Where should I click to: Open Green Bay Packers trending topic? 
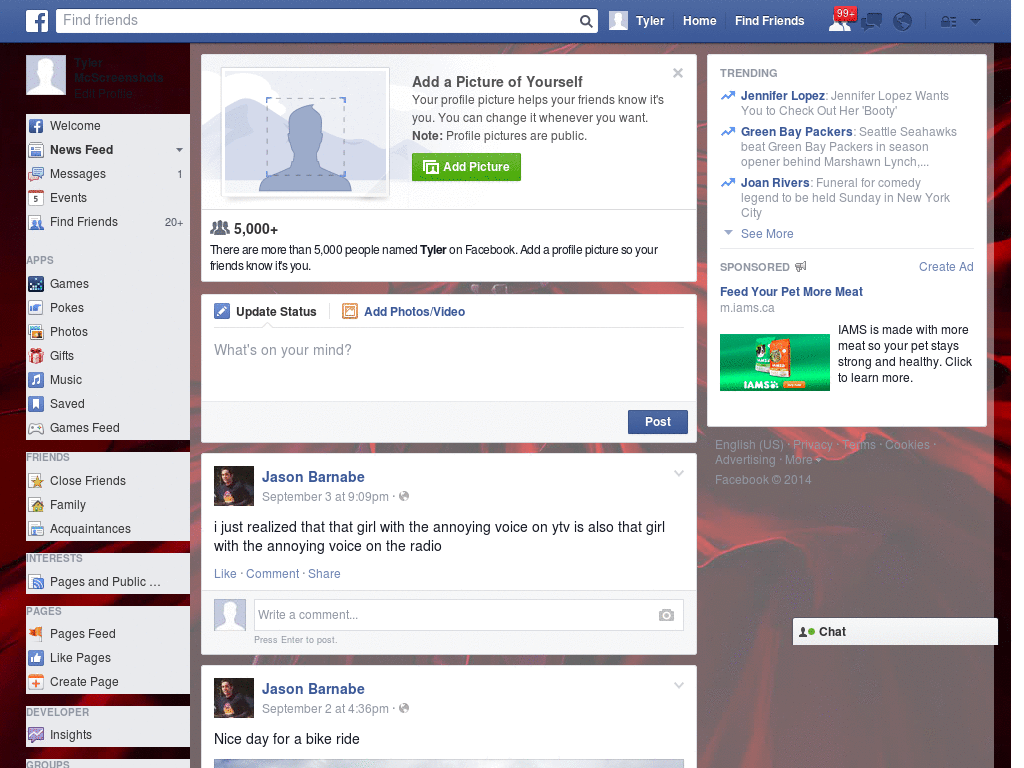[x=796, y=132]
